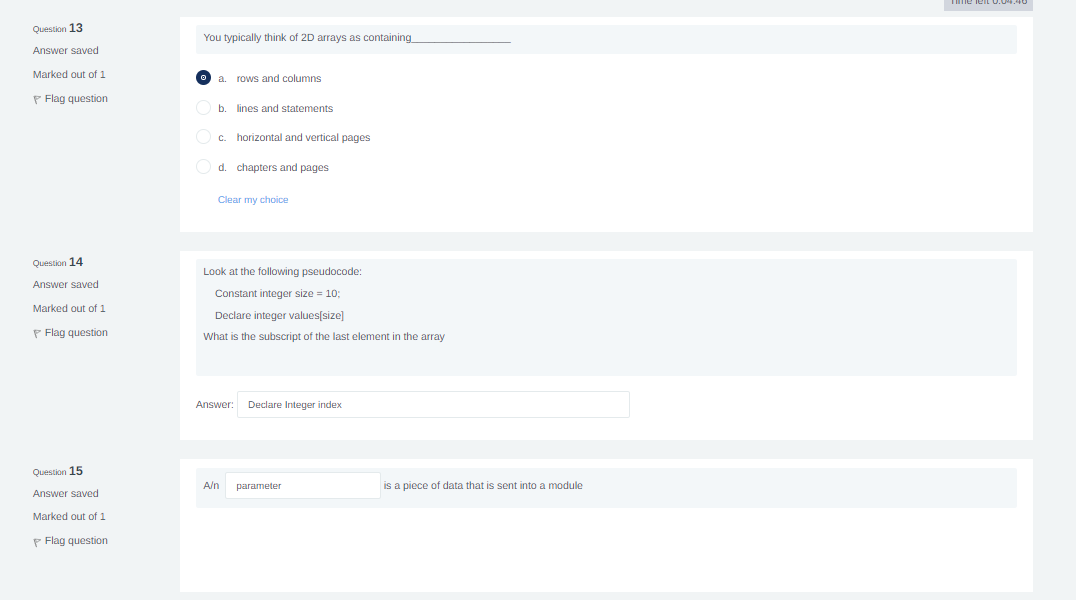The width and height of the screenshot is (1076, 600).
Task: Click 'What is the subscript of the last element' text
Action: 324,336
